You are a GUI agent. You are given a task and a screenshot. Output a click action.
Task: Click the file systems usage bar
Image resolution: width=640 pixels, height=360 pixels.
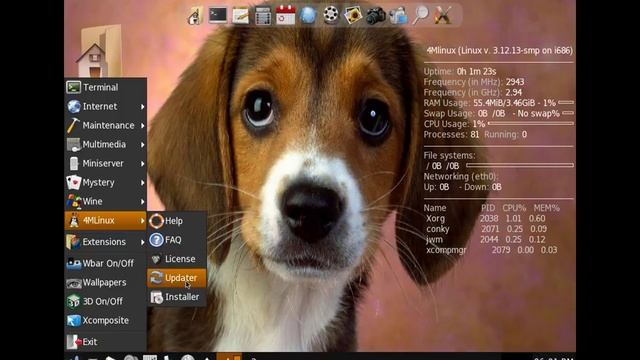520,165
